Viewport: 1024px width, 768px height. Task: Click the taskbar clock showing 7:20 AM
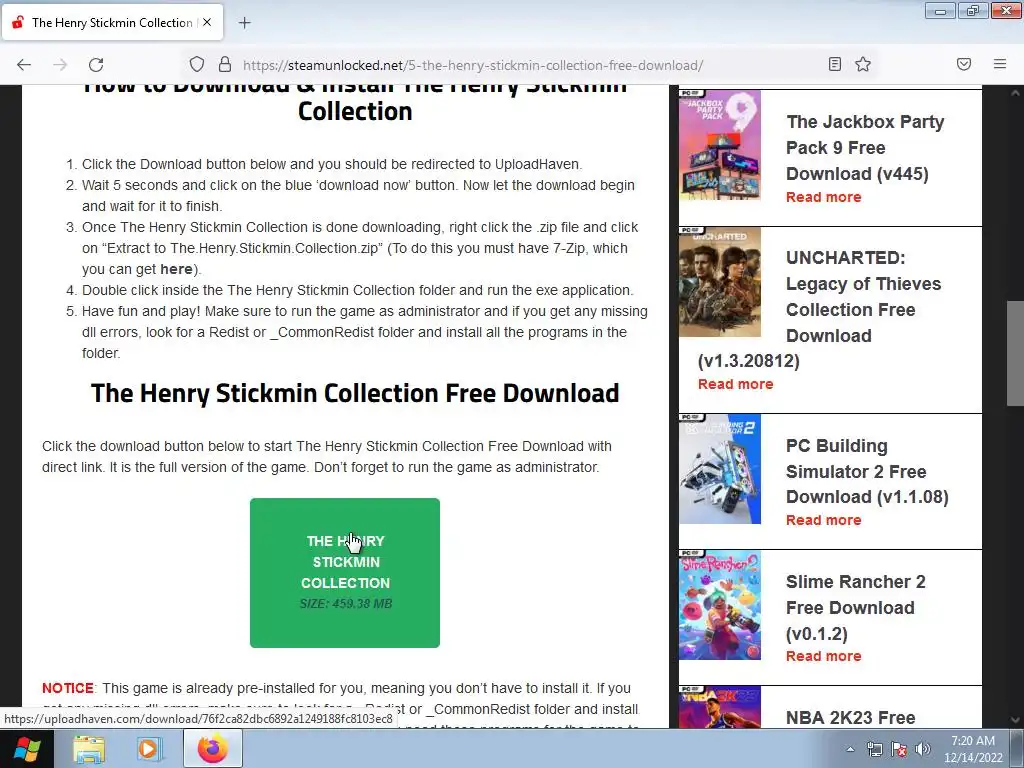(x=973, y=749)
